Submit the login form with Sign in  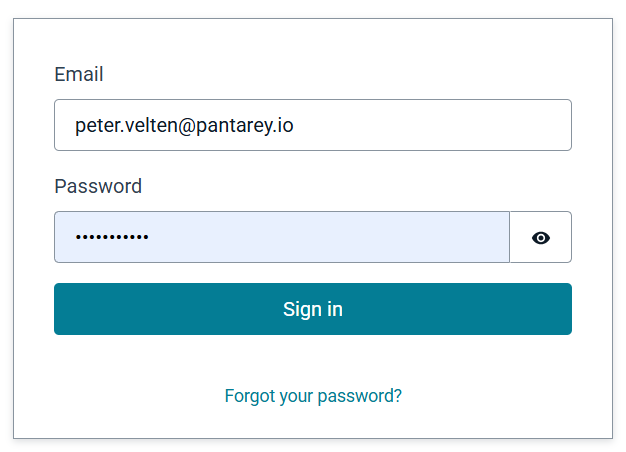tap(312, 309)
